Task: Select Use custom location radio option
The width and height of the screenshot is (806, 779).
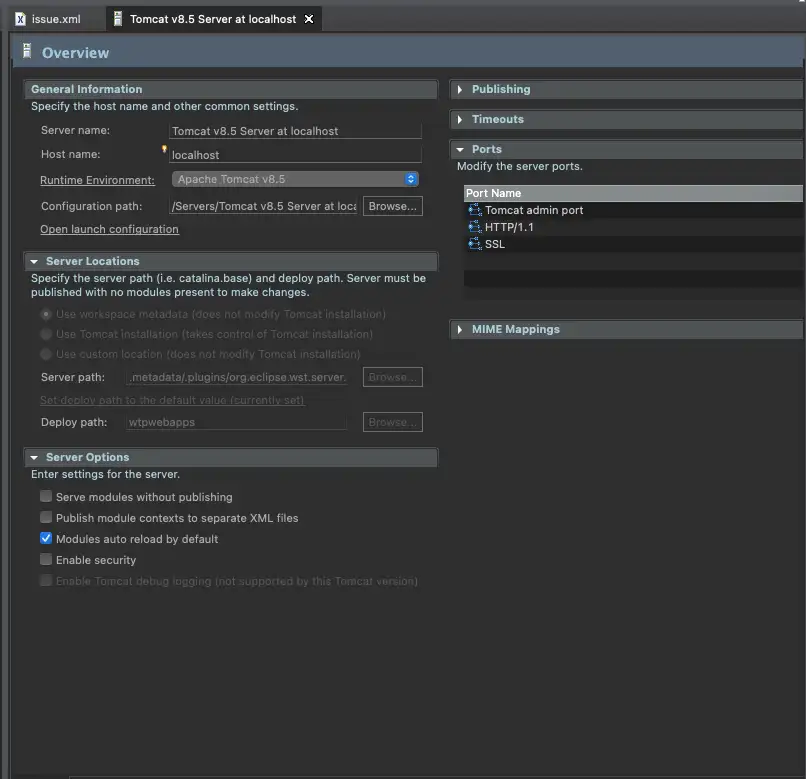Action: coord(46,354)
